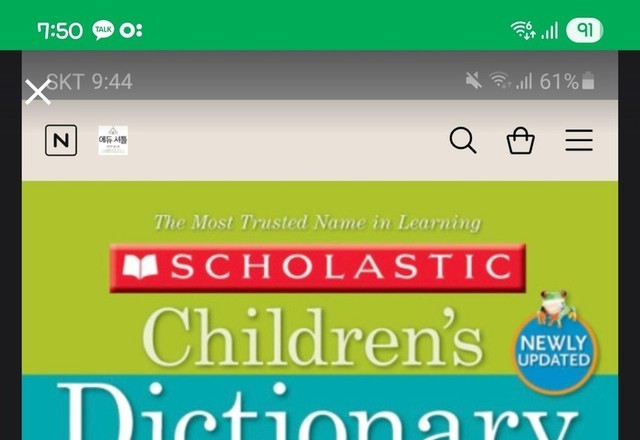This screenshot has width=640, height=440.
Task: Tap the green battery 91 indicator
Action: click(x=584, y=30)
